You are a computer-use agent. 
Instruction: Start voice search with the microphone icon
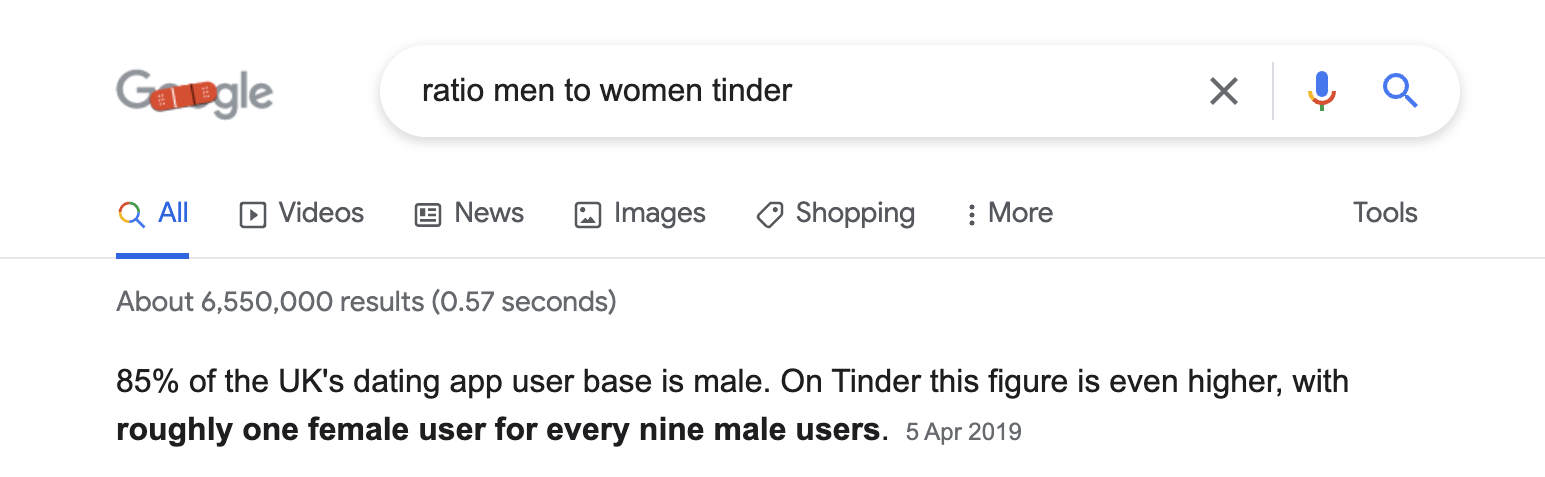(x=1321, y=91)
